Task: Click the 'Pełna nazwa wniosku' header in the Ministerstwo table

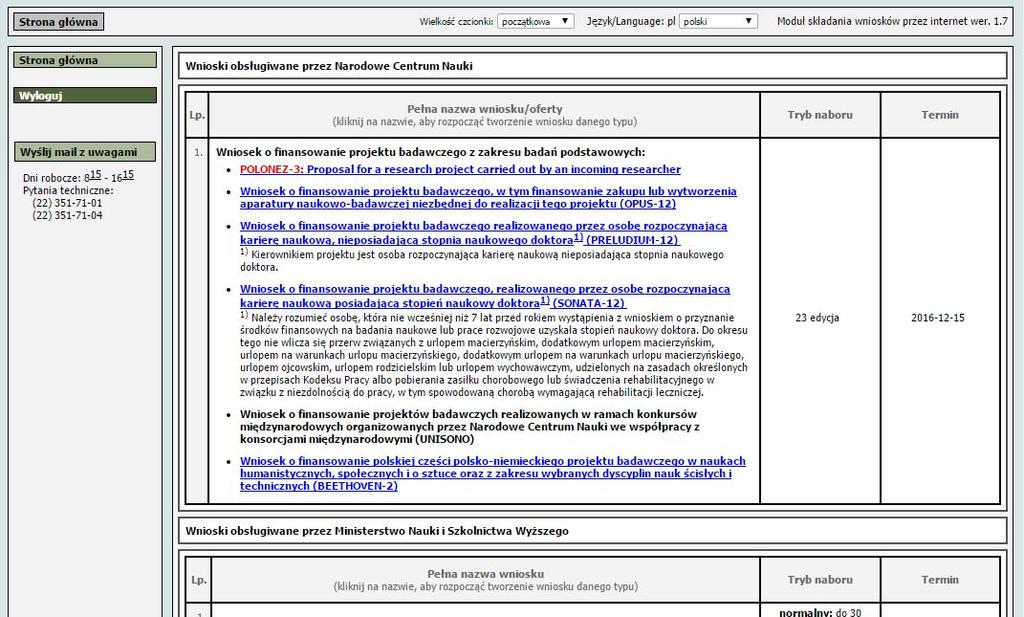Action: [x=485, y=574]
